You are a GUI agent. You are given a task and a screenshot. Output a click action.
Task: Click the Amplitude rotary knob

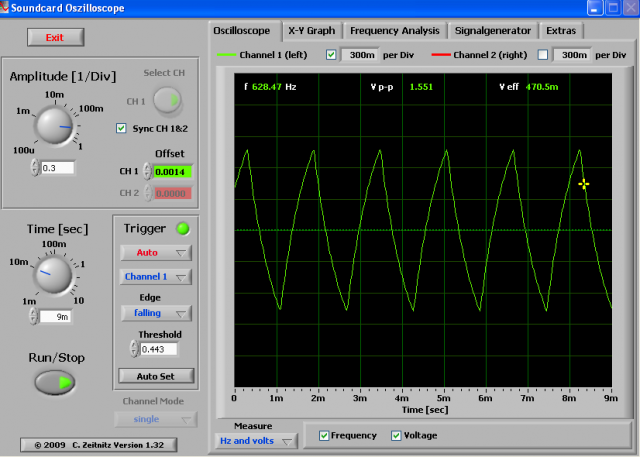click(x=54, y=126)
